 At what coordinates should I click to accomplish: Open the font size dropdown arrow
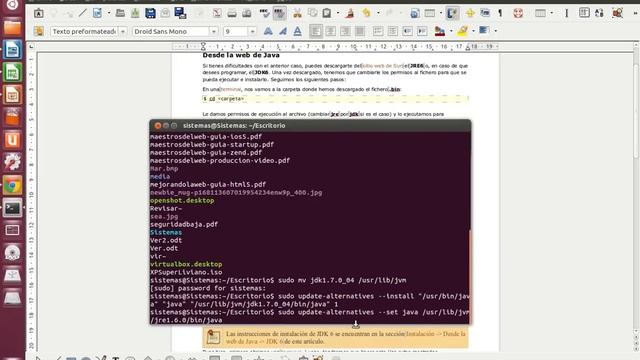coord(252,31)
